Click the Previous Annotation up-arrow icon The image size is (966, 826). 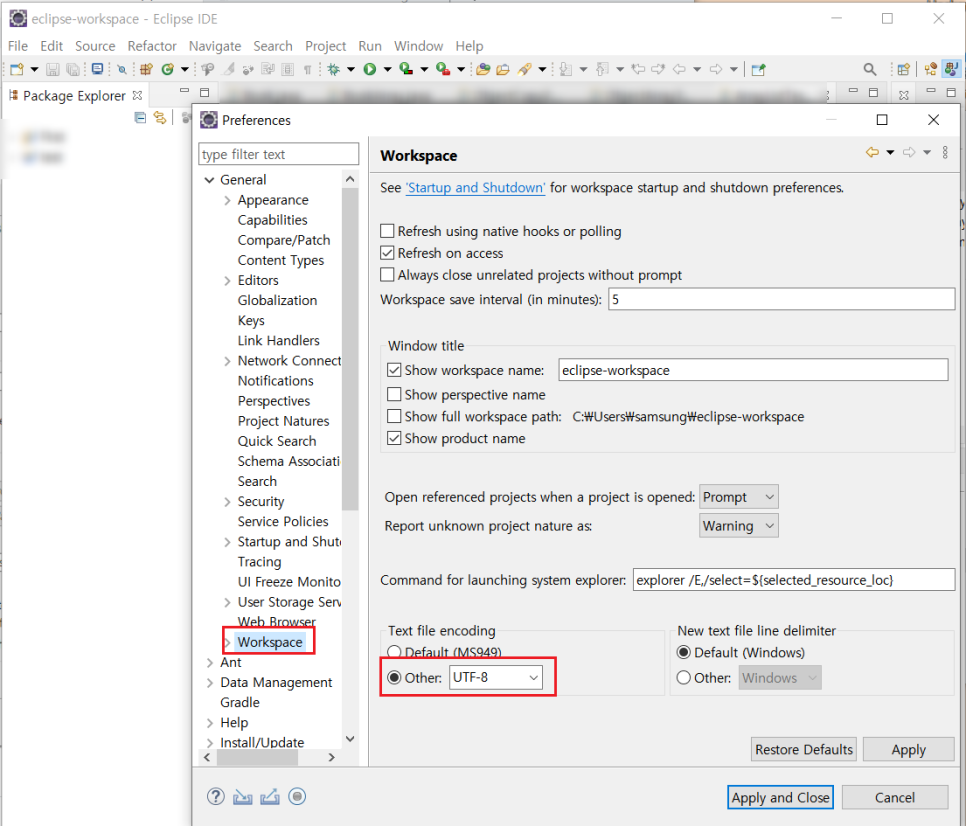(x=603, y=69)
